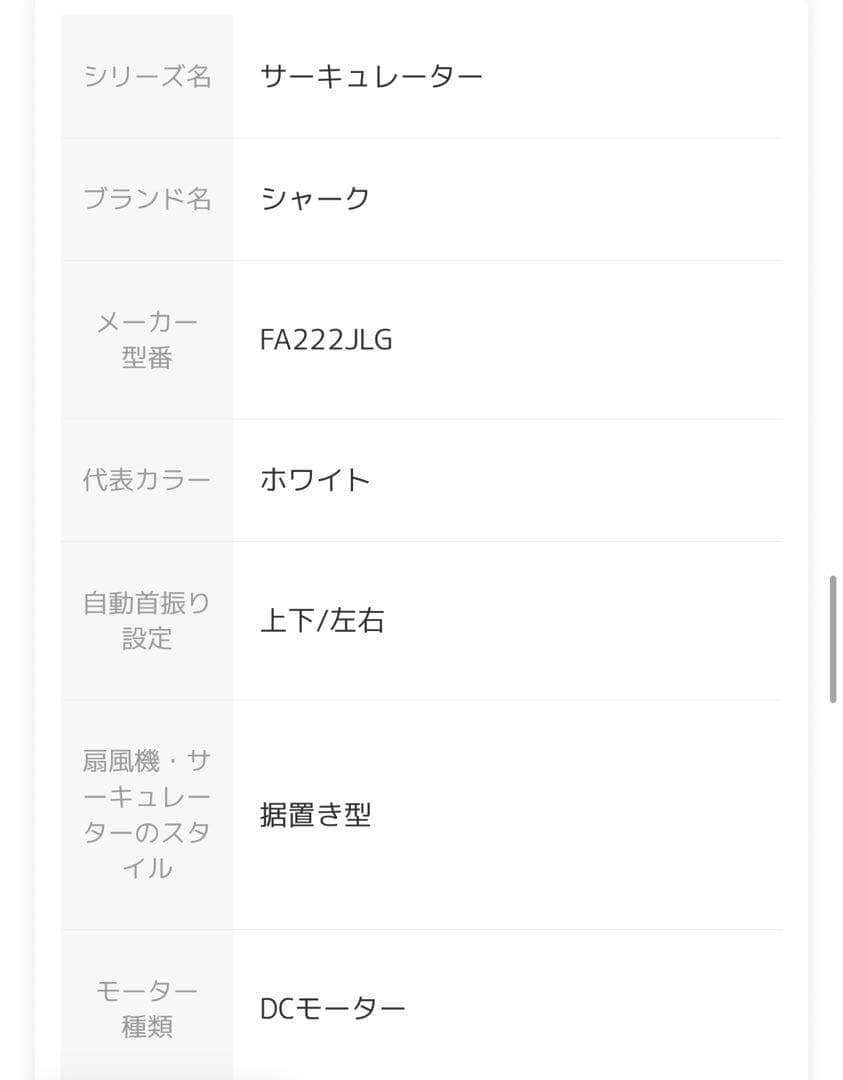Select the サーキュレーター series value

click(x=371, y=76)
